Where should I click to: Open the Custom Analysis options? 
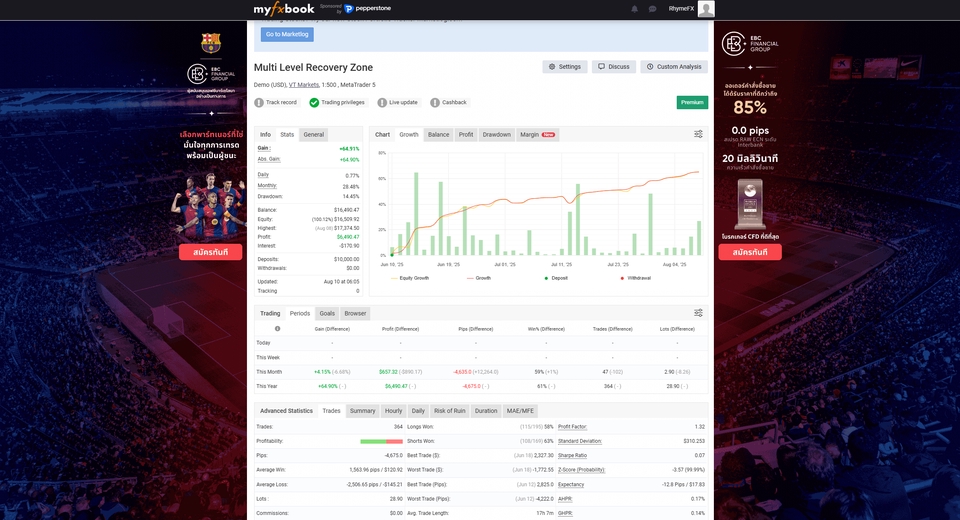(674, 67)
